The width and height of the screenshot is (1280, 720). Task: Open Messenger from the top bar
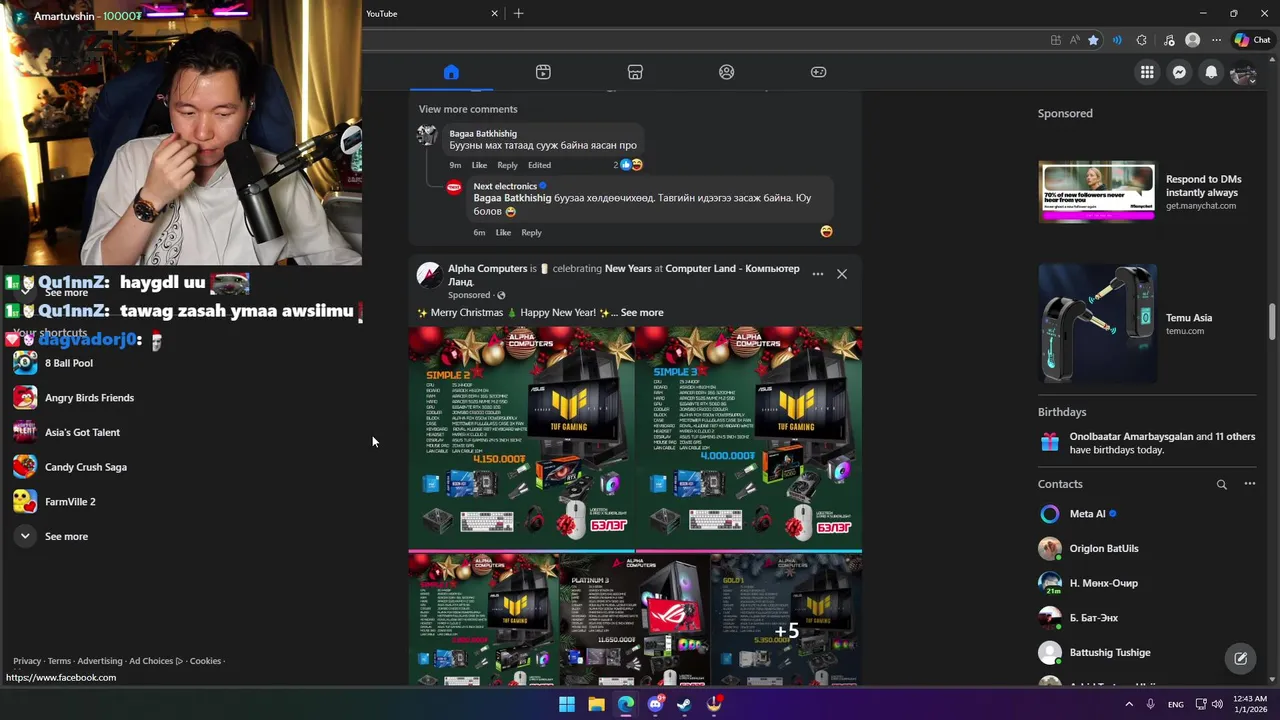click(1179, 72)
